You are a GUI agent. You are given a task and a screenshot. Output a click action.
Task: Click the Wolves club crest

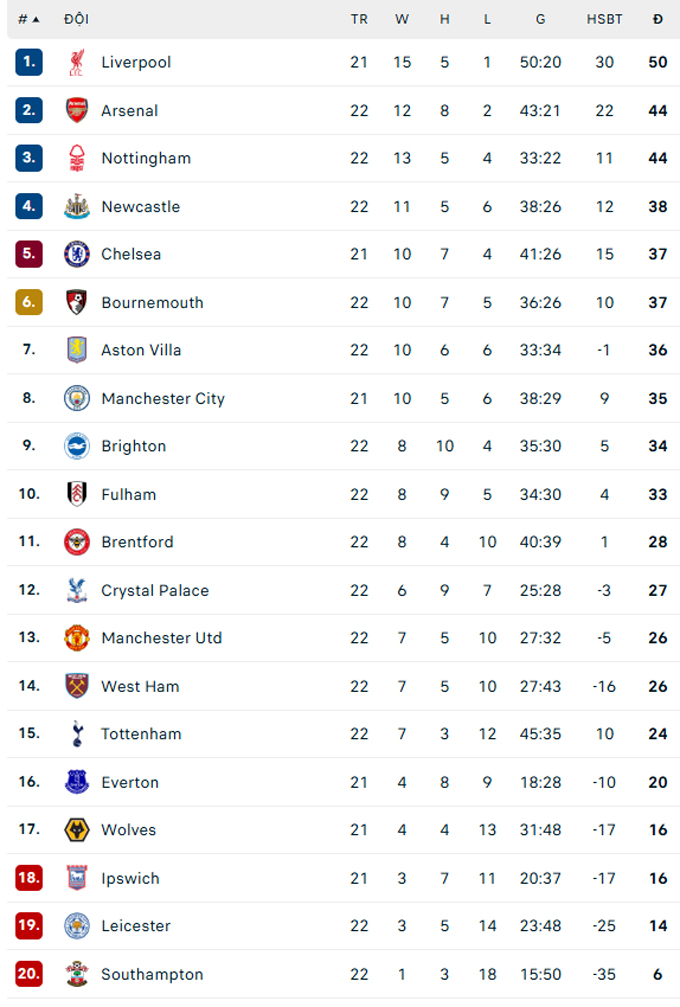coord(76,830)
